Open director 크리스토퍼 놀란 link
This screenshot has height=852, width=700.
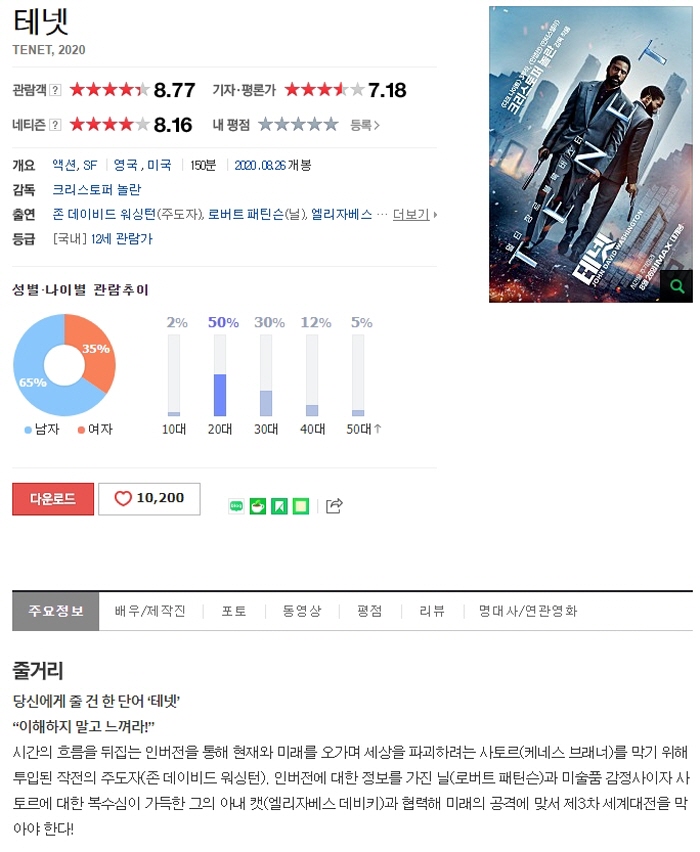[97, 190]
